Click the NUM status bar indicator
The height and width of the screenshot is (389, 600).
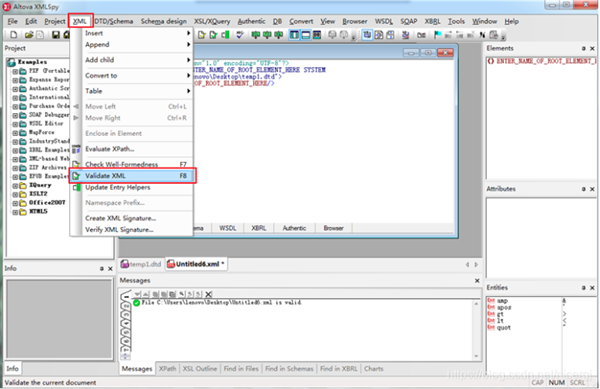click(x=556, y=382)
